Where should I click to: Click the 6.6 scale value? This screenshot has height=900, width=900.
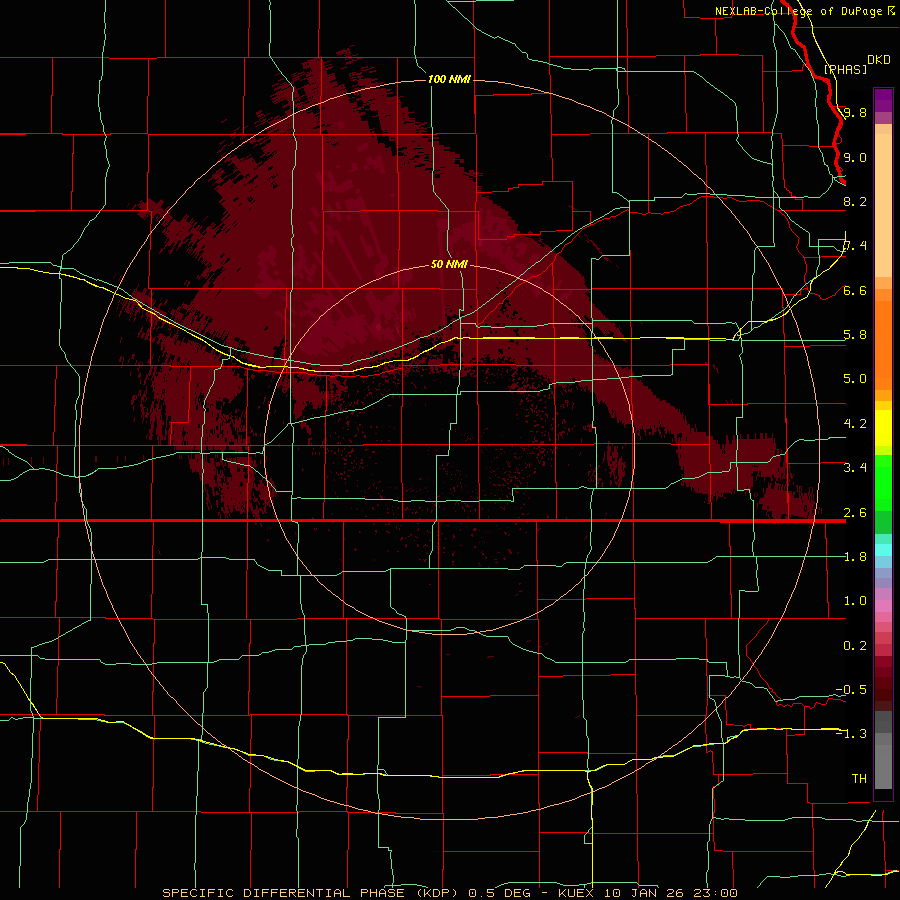[x=855, y=290]
